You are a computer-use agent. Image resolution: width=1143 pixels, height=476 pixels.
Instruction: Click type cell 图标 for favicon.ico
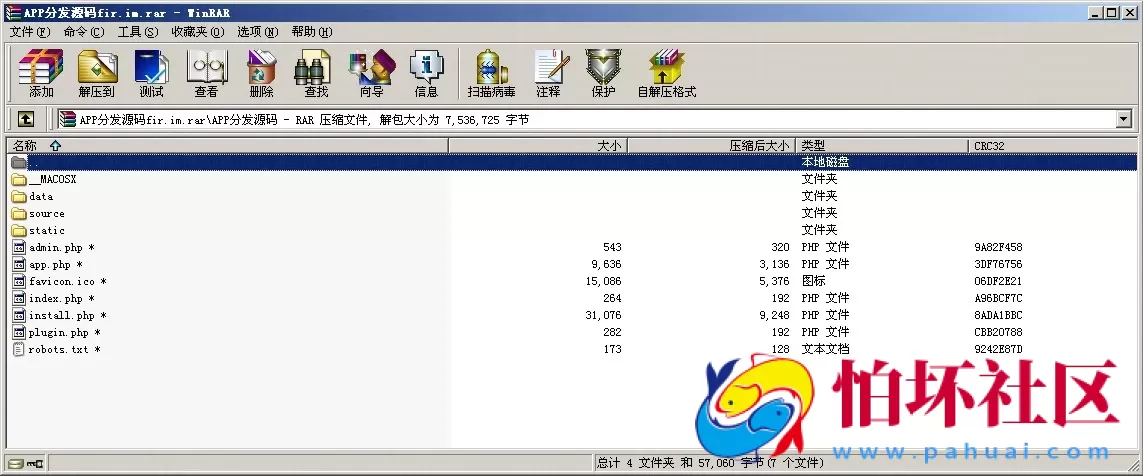[x=814, y=281]
